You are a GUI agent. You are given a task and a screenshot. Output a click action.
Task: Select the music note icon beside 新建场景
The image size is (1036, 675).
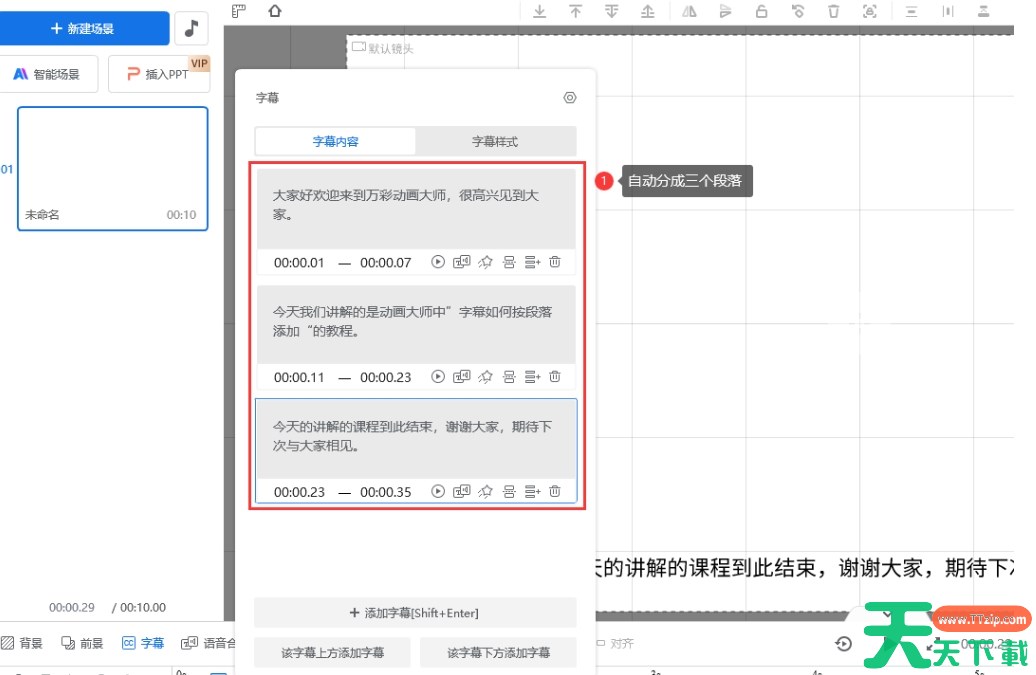point(191,28)
